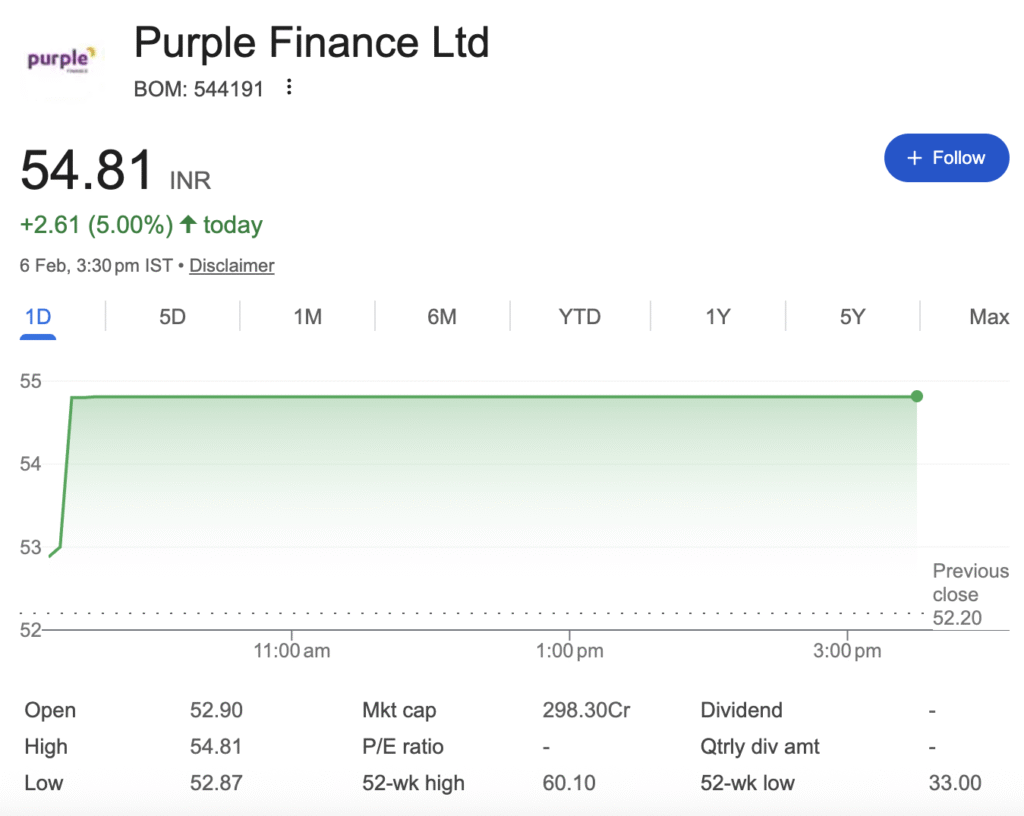Click the plus icon on the Follow button
This screenshot has height=816, width=1024.
point(913,158)
